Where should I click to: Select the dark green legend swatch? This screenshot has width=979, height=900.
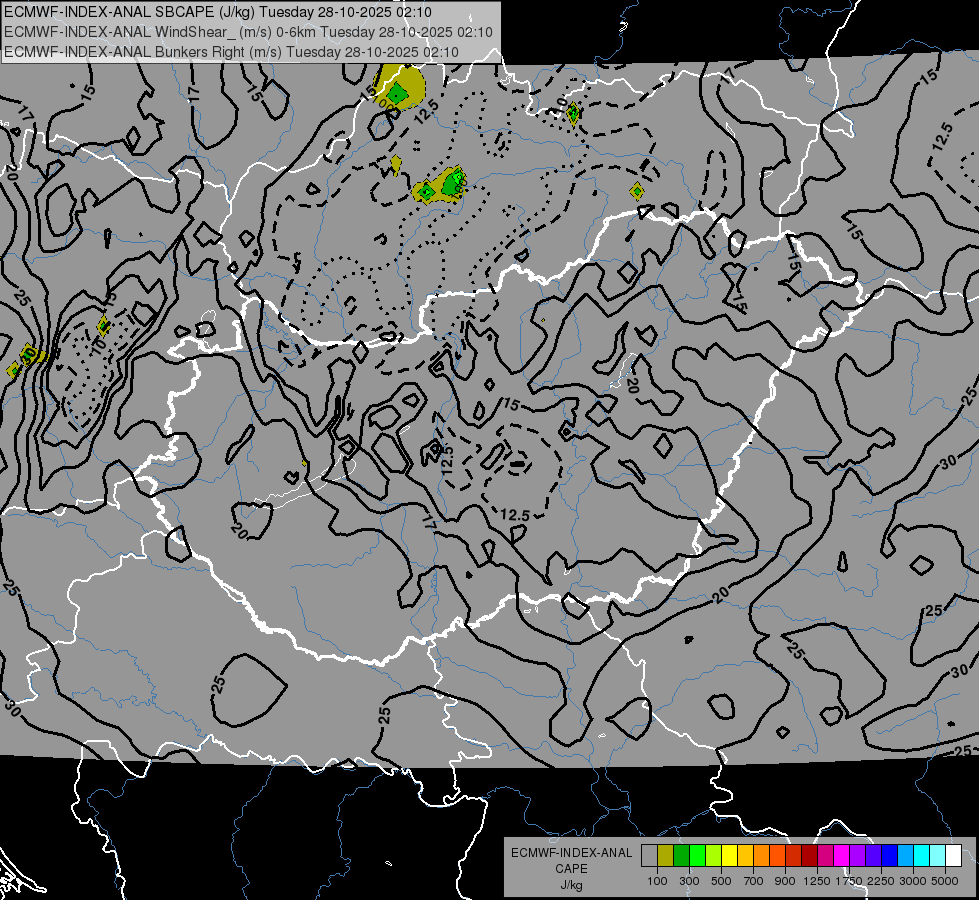point(681,856)
